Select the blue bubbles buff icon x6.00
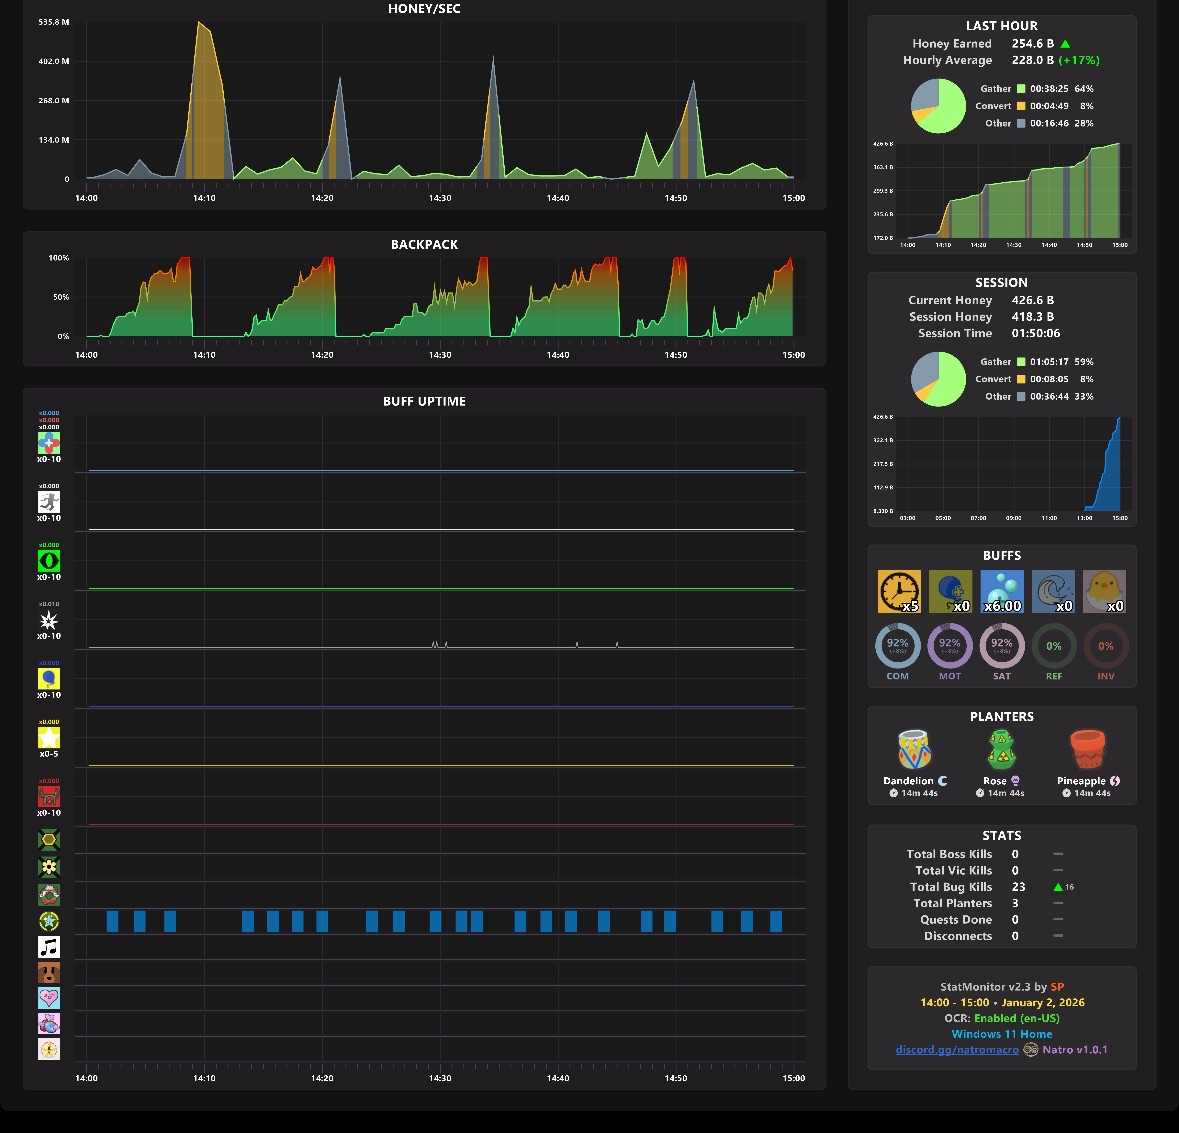The height and width of the screenshot is (1133, 1179). pos(1002,591)
